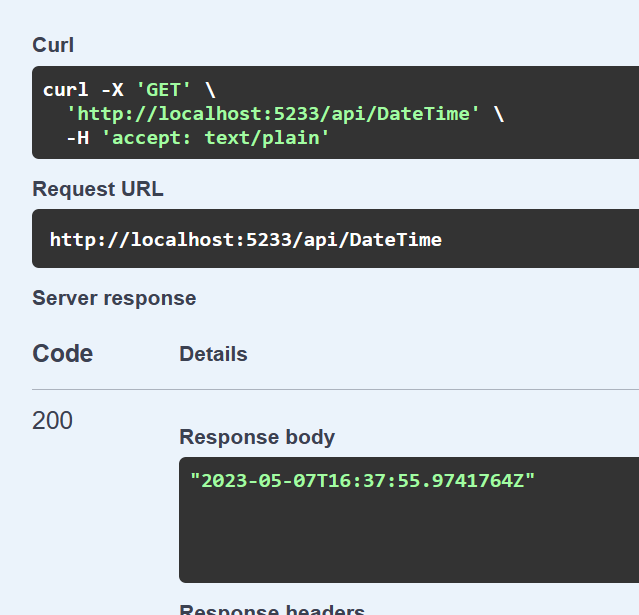Click empty area below the response timestamp

click(400, 540)
